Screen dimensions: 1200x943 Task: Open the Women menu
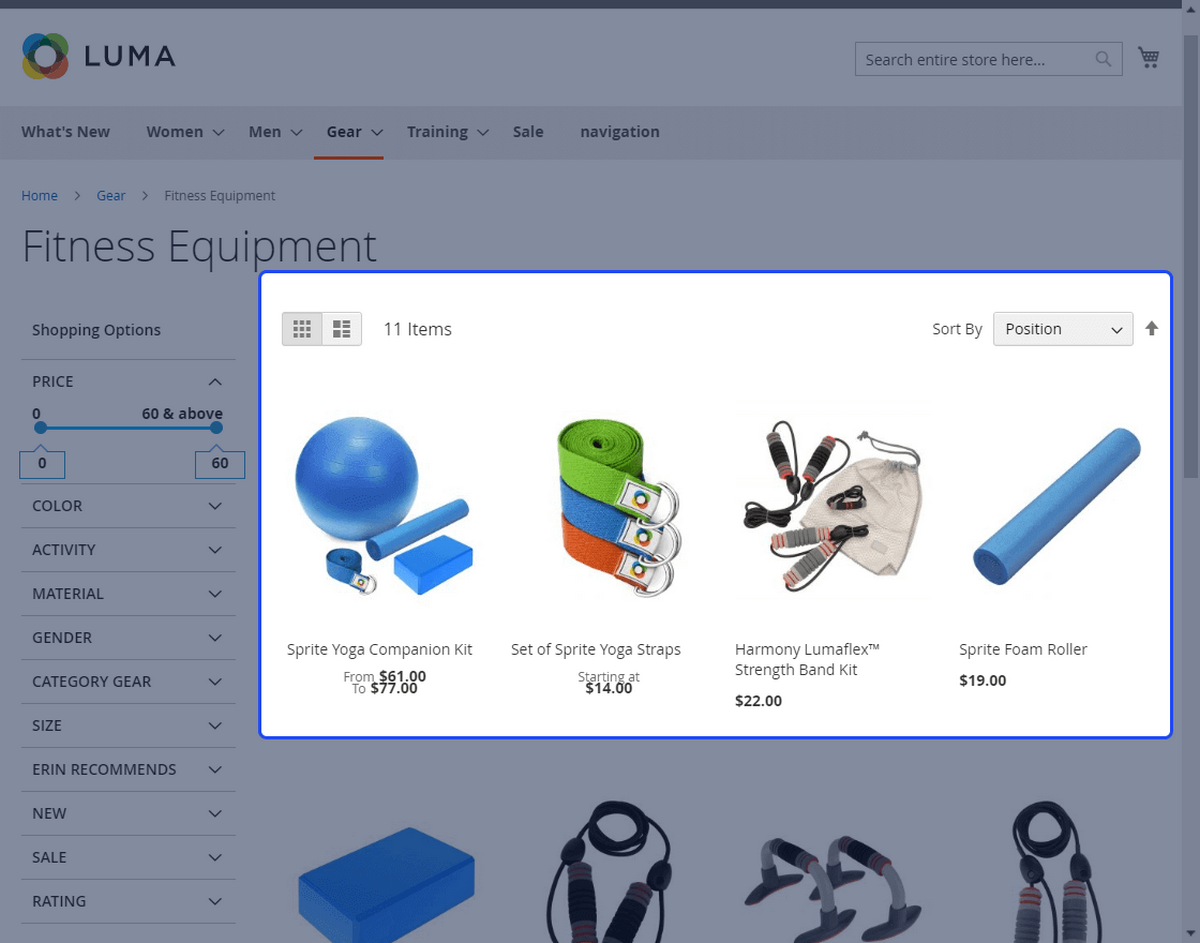[184, 132]
